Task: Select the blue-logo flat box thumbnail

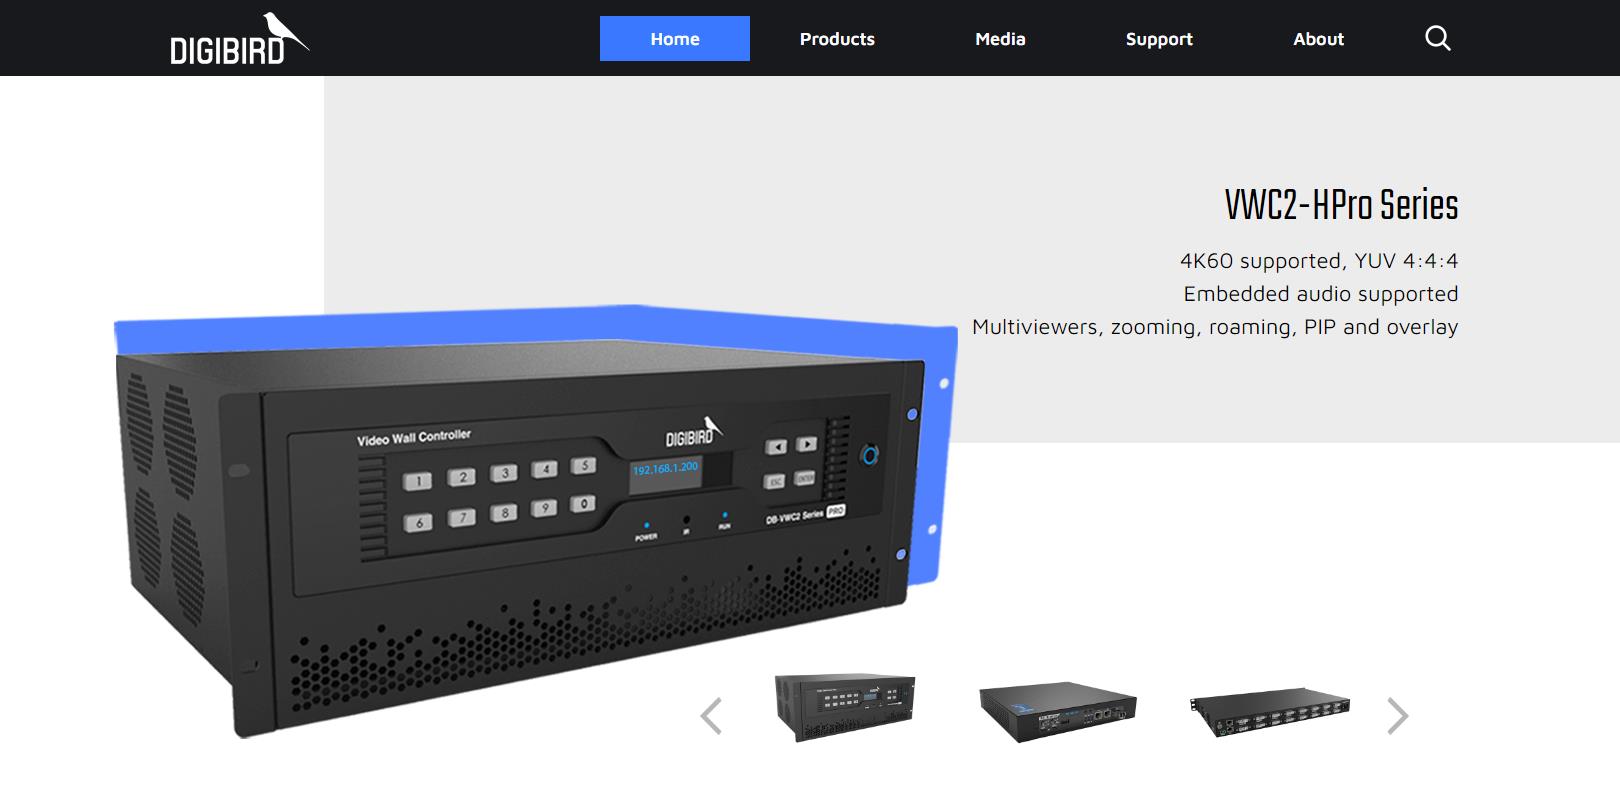Action: [1057, 713]
